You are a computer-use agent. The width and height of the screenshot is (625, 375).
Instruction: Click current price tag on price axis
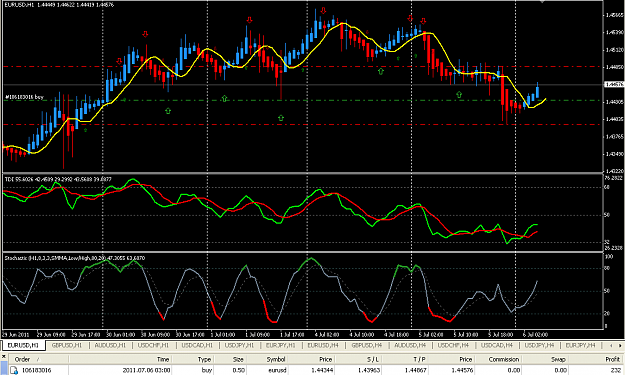point(614,84)
